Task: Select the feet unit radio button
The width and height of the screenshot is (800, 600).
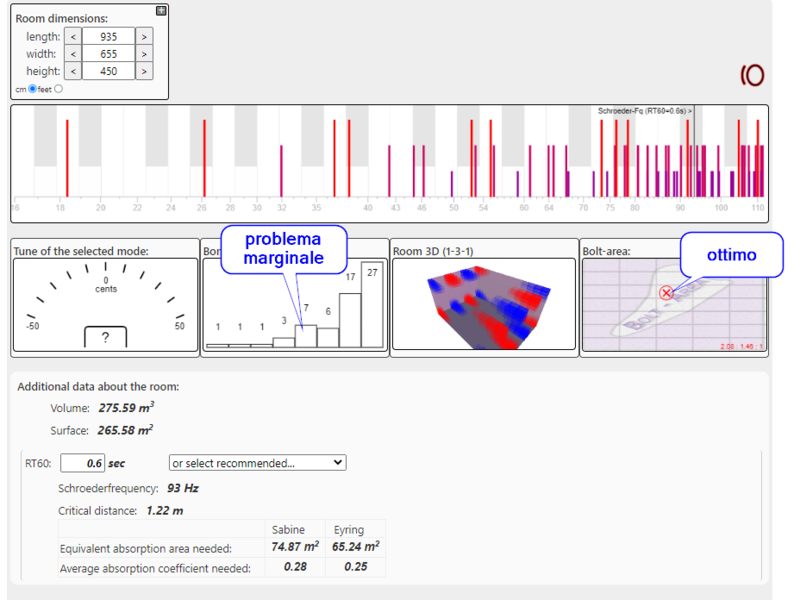Action: point(58,89)
